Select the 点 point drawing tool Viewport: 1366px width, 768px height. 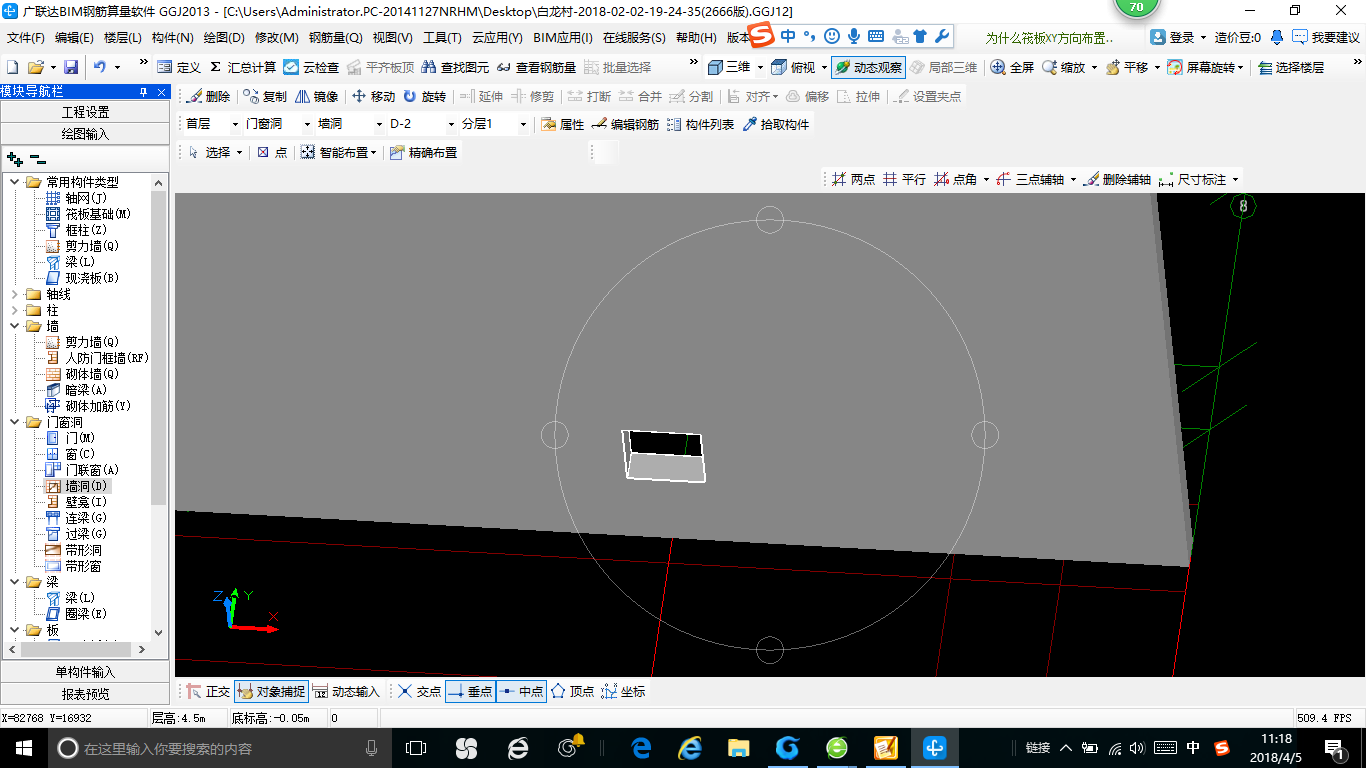coord(272,153)
